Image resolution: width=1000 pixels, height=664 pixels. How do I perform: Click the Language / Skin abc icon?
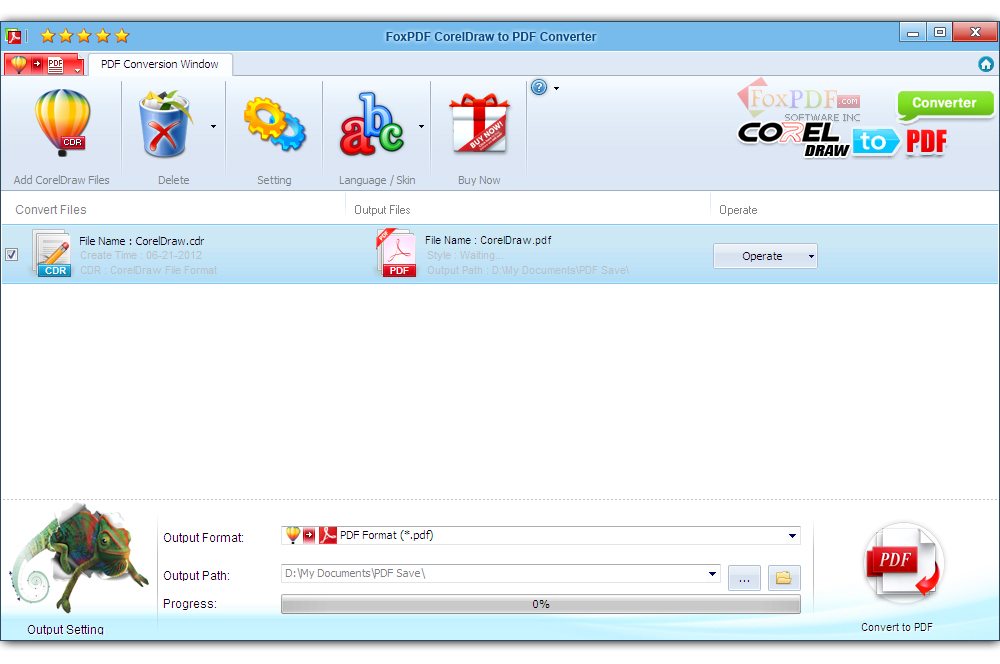click(x=372, y=124)
